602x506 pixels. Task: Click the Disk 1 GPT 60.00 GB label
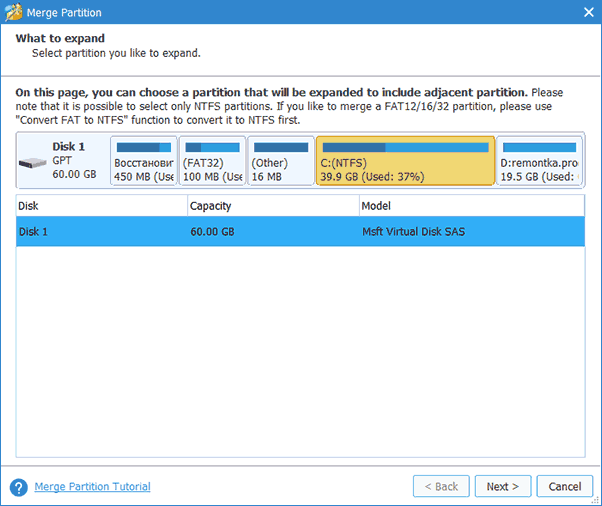click(74, 160)
